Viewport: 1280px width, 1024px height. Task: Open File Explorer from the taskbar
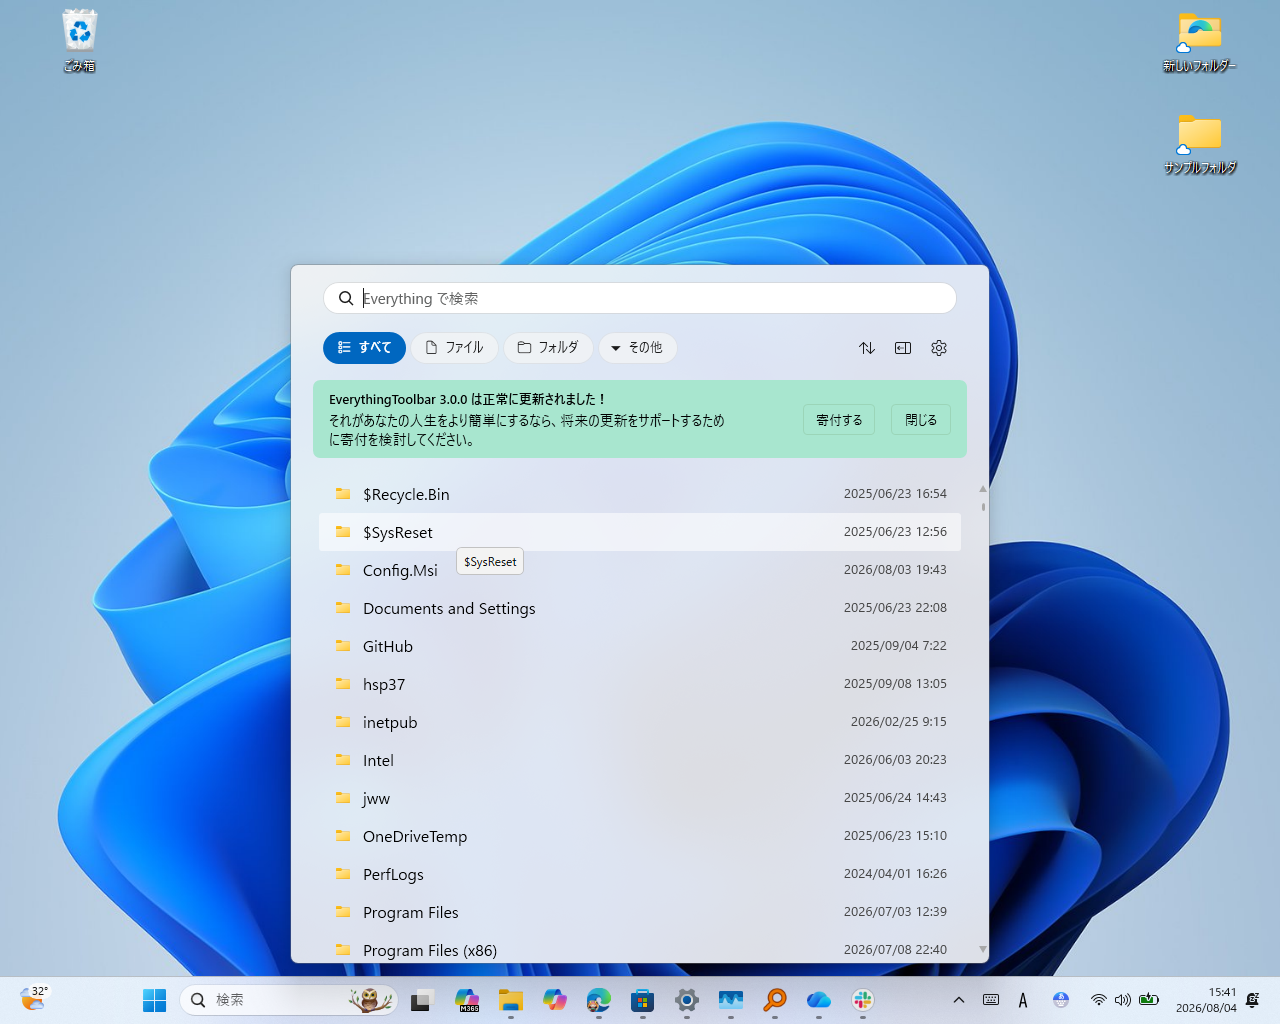tap(511, 1000)
